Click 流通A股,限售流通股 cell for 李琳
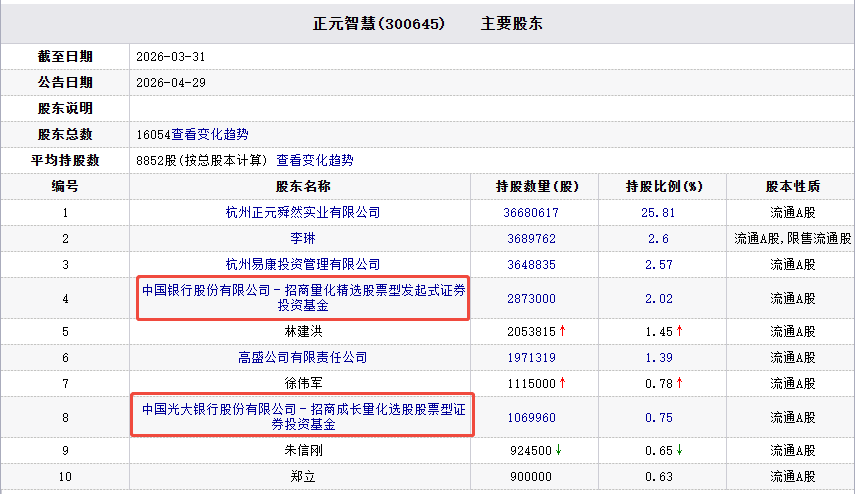The image size is (864, 494). click(x=793, y=238)
